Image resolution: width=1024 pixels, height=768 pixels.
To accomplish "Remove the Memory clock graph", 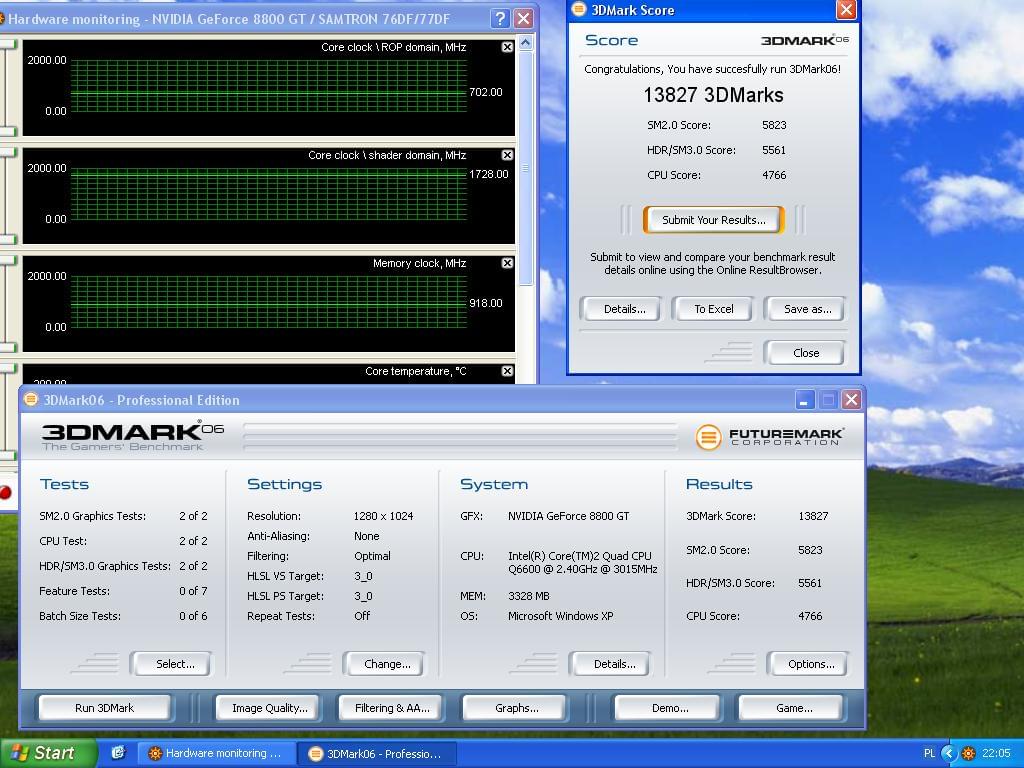I will click(x=507, y=263).
